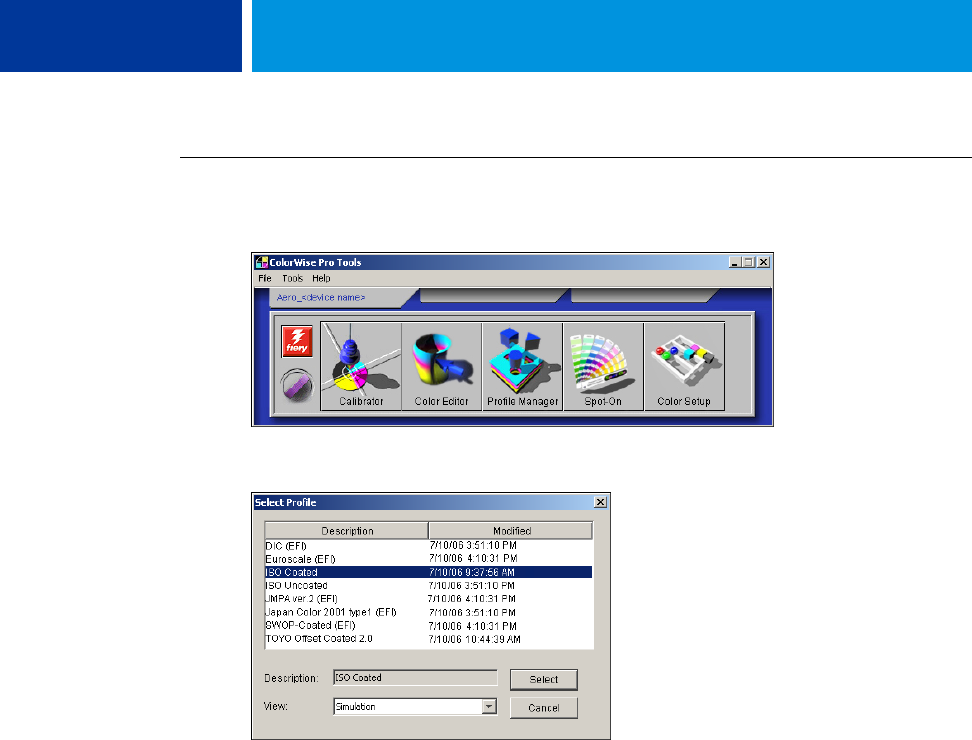Minimize the ColorWise Pro Tools window

[x=735, y=262]
